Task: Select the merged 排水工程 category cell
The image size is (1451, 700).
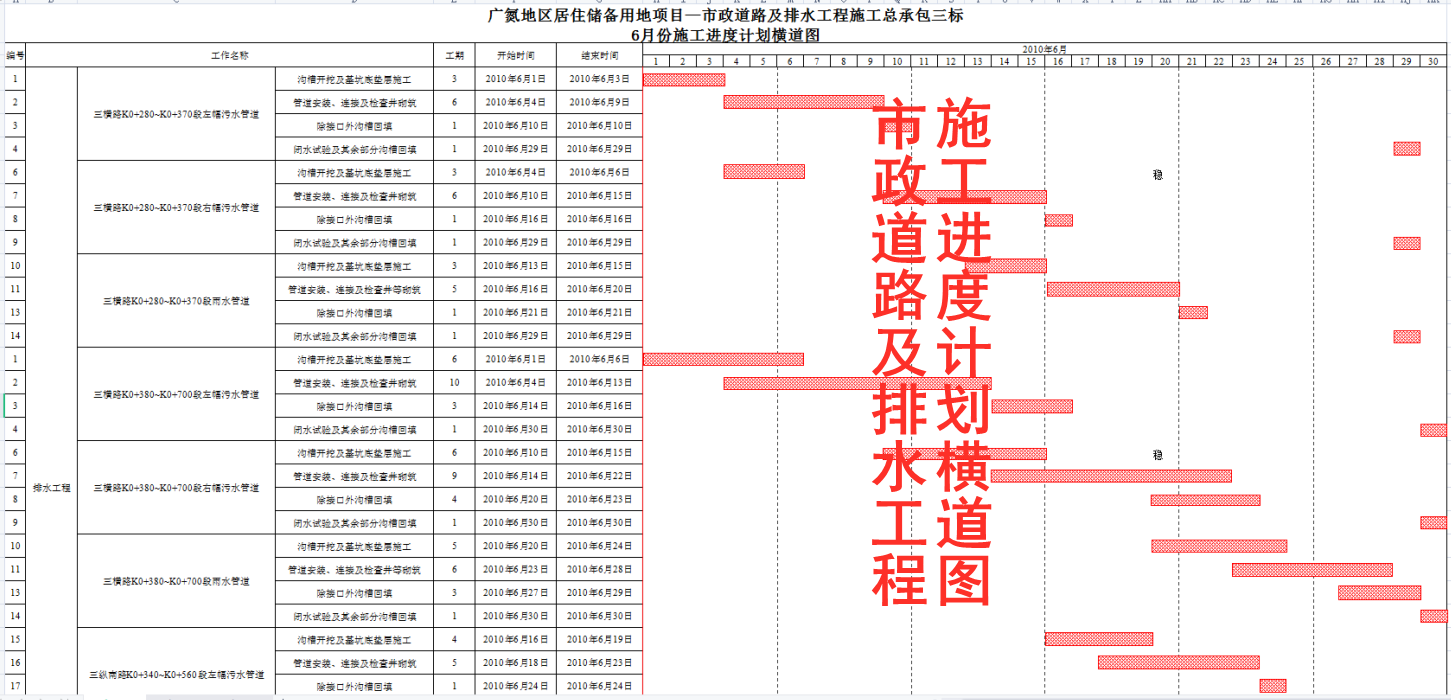Action: pyautogui.click(x=52, y=489)
